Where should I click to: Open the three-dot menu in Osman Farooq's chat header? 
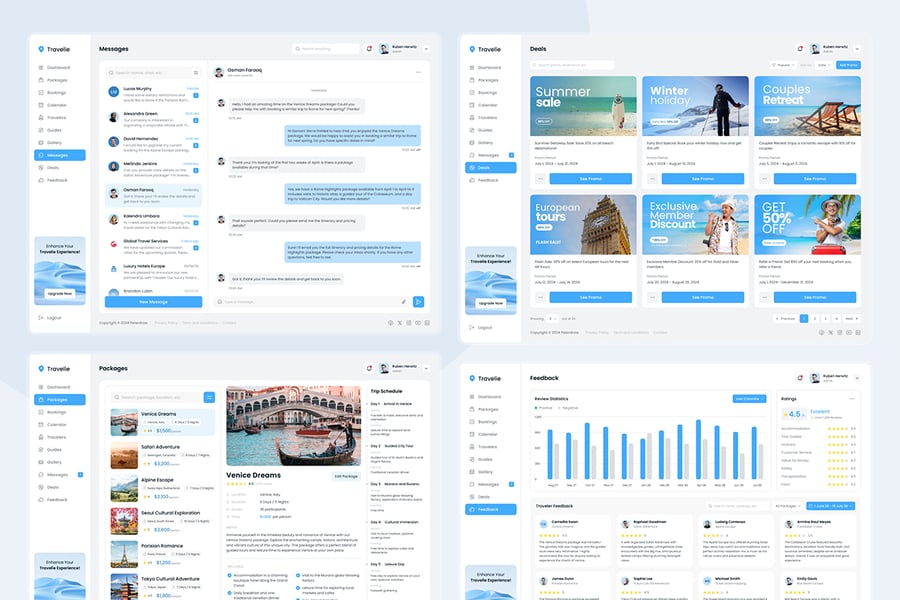point(420,73)
